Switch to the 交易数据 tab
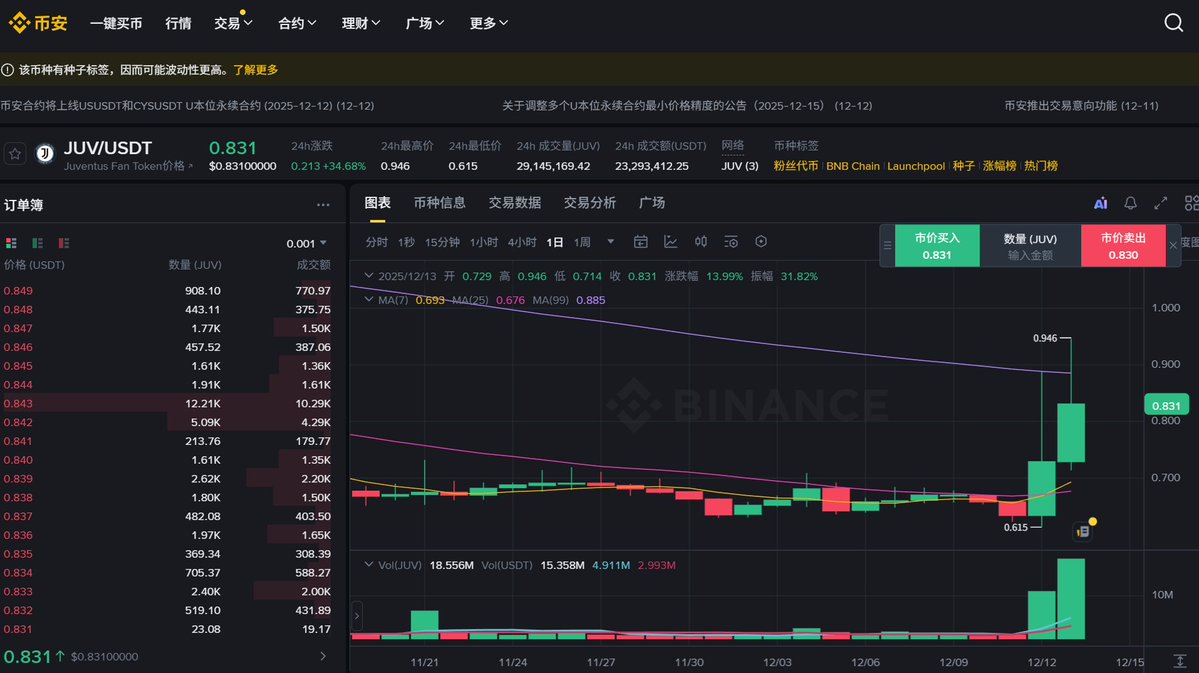The height and width of the screenshot is (673, 1199). point(515,203)
